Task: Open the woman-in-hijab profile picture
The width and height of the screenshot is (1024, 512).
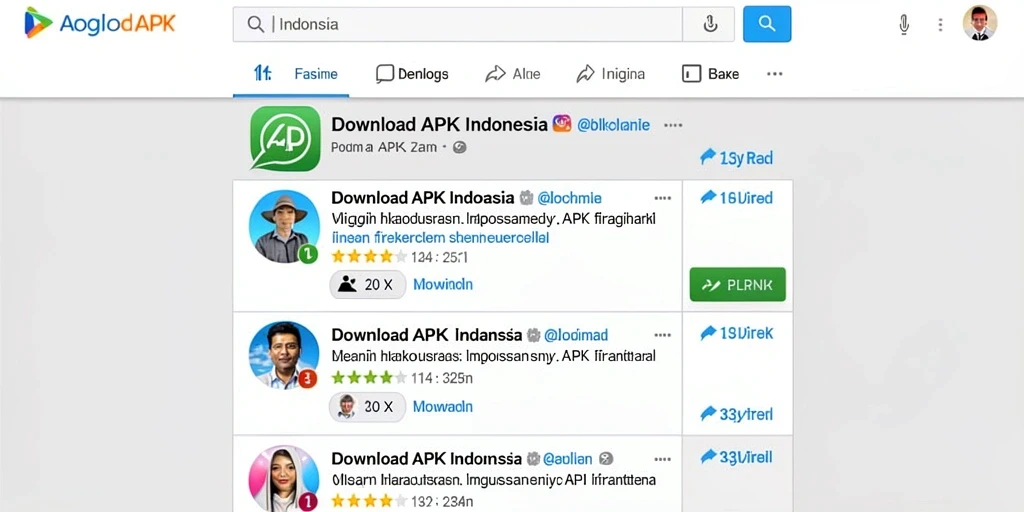Action: coord(284,479)
